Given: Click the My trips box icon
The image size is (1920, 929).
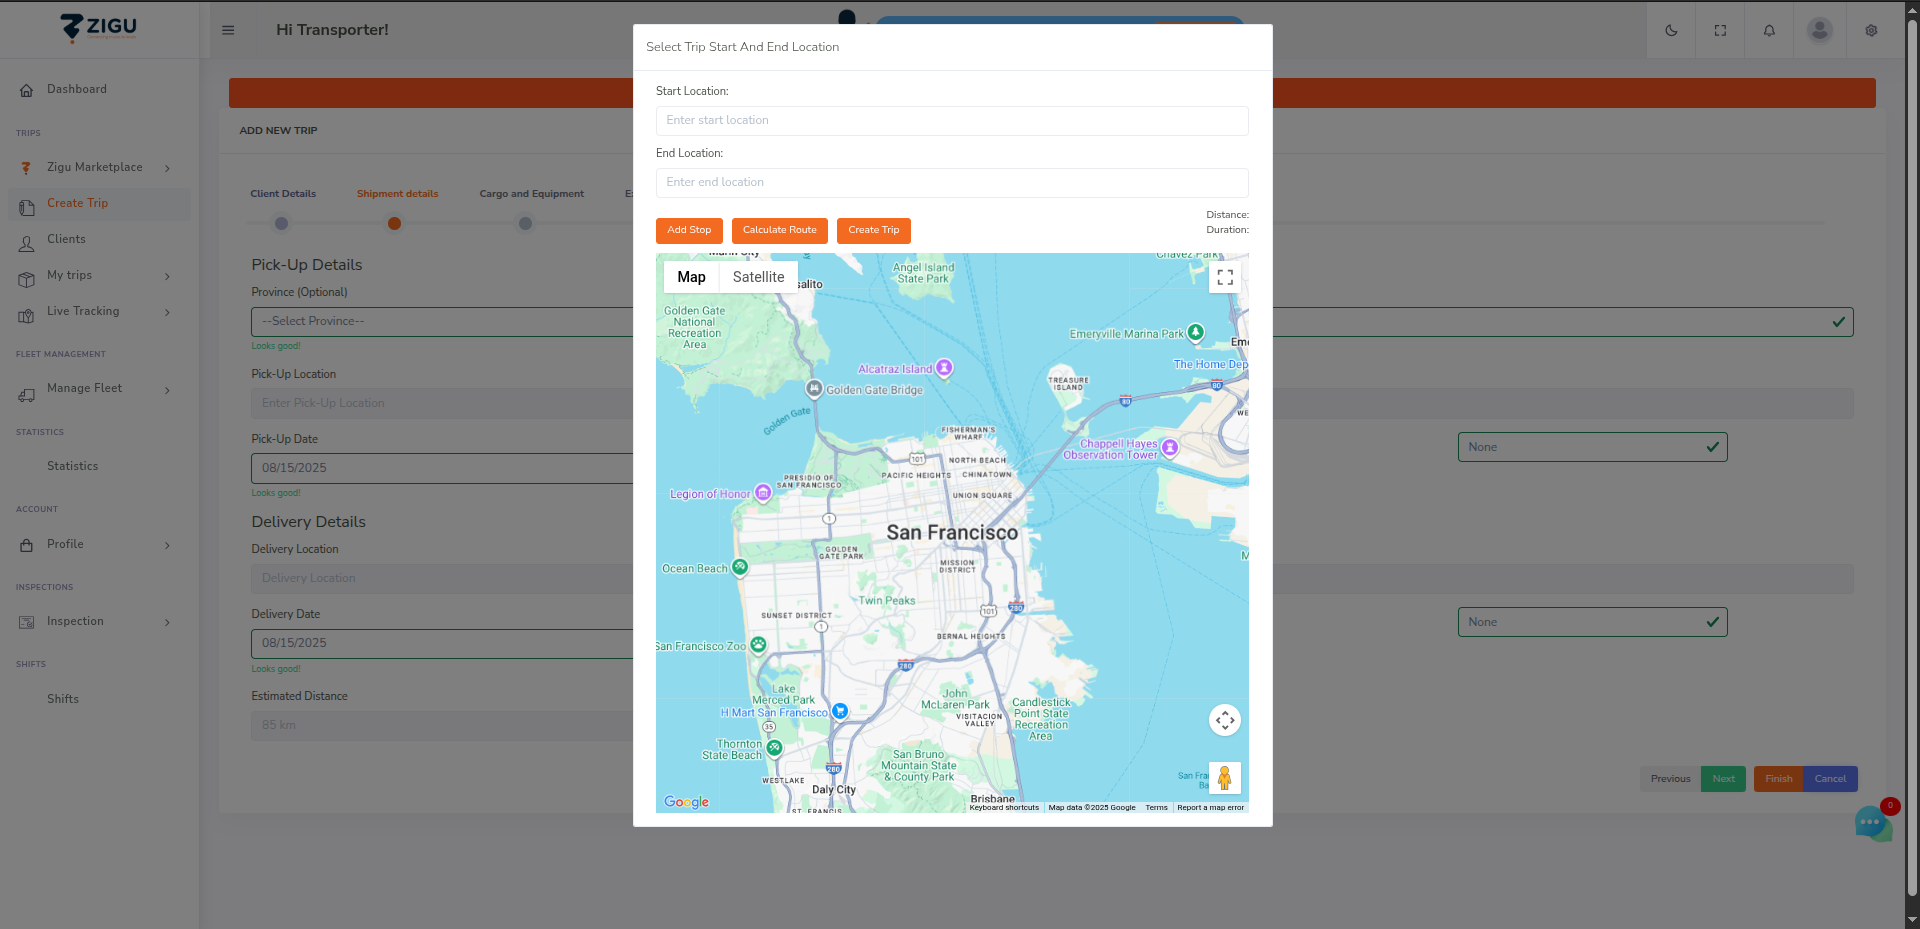Looking at the screenshot, I should [x=27, y=279].
